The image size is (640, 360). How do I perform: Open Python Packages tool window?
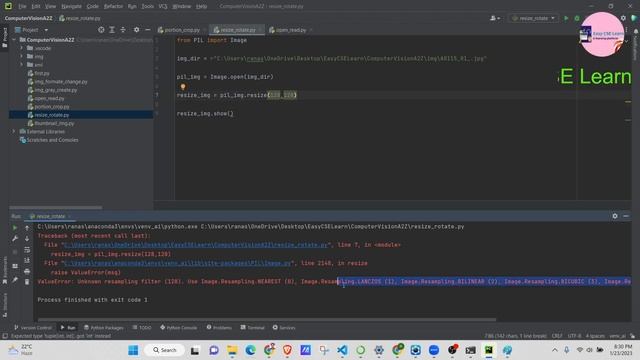(x=104, y=327)
